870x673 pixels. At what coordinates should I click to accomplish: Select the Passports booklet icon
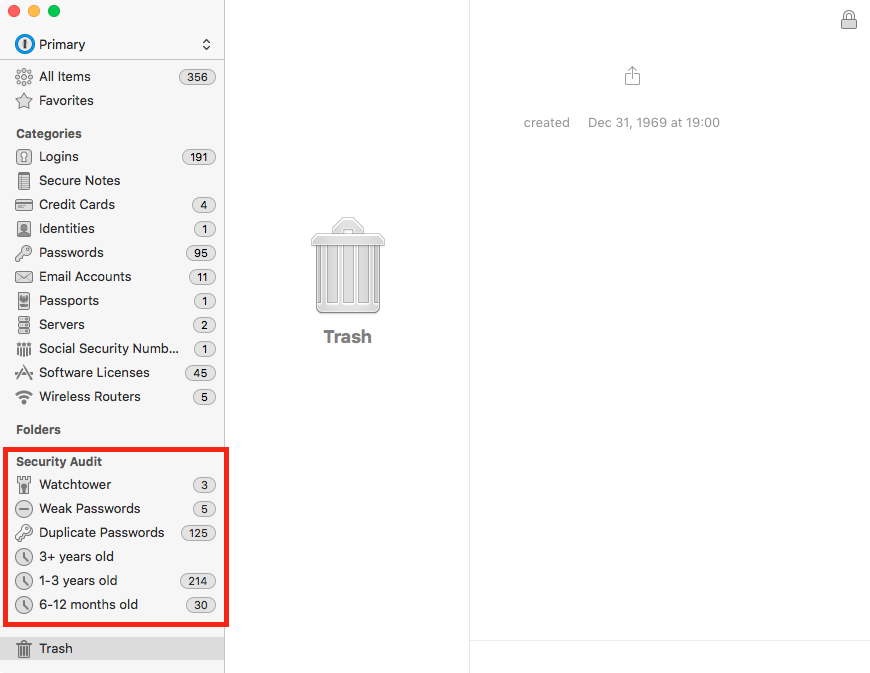coord(24,301)
